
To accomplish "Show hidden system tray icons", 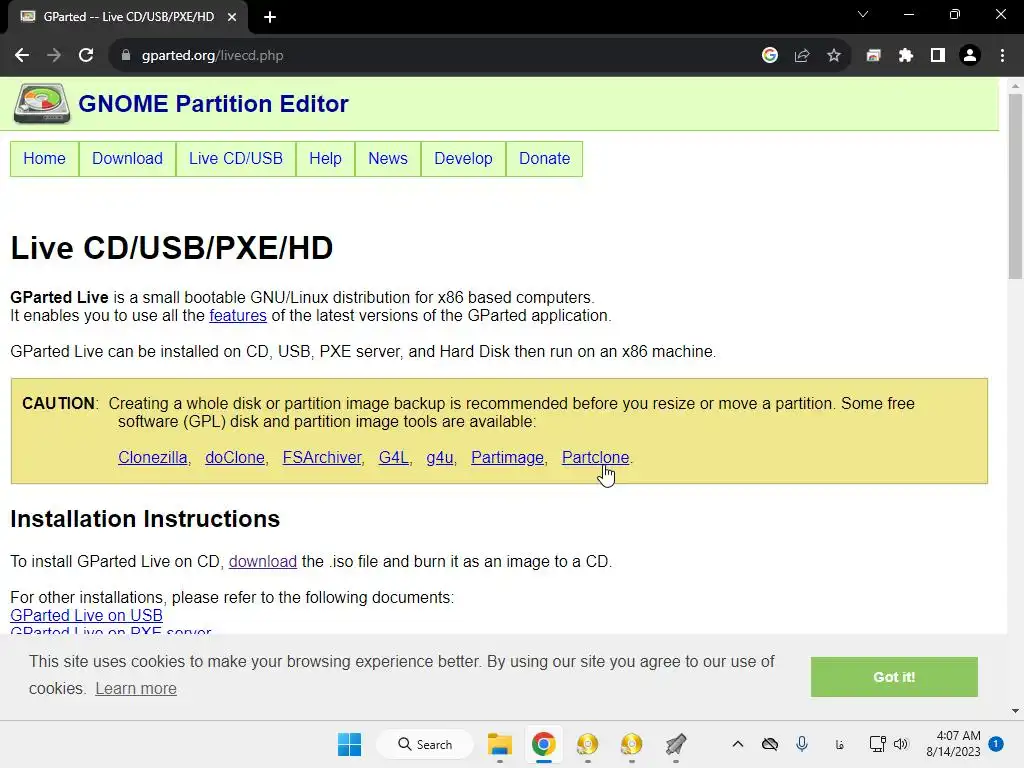I will coord(738,744).
